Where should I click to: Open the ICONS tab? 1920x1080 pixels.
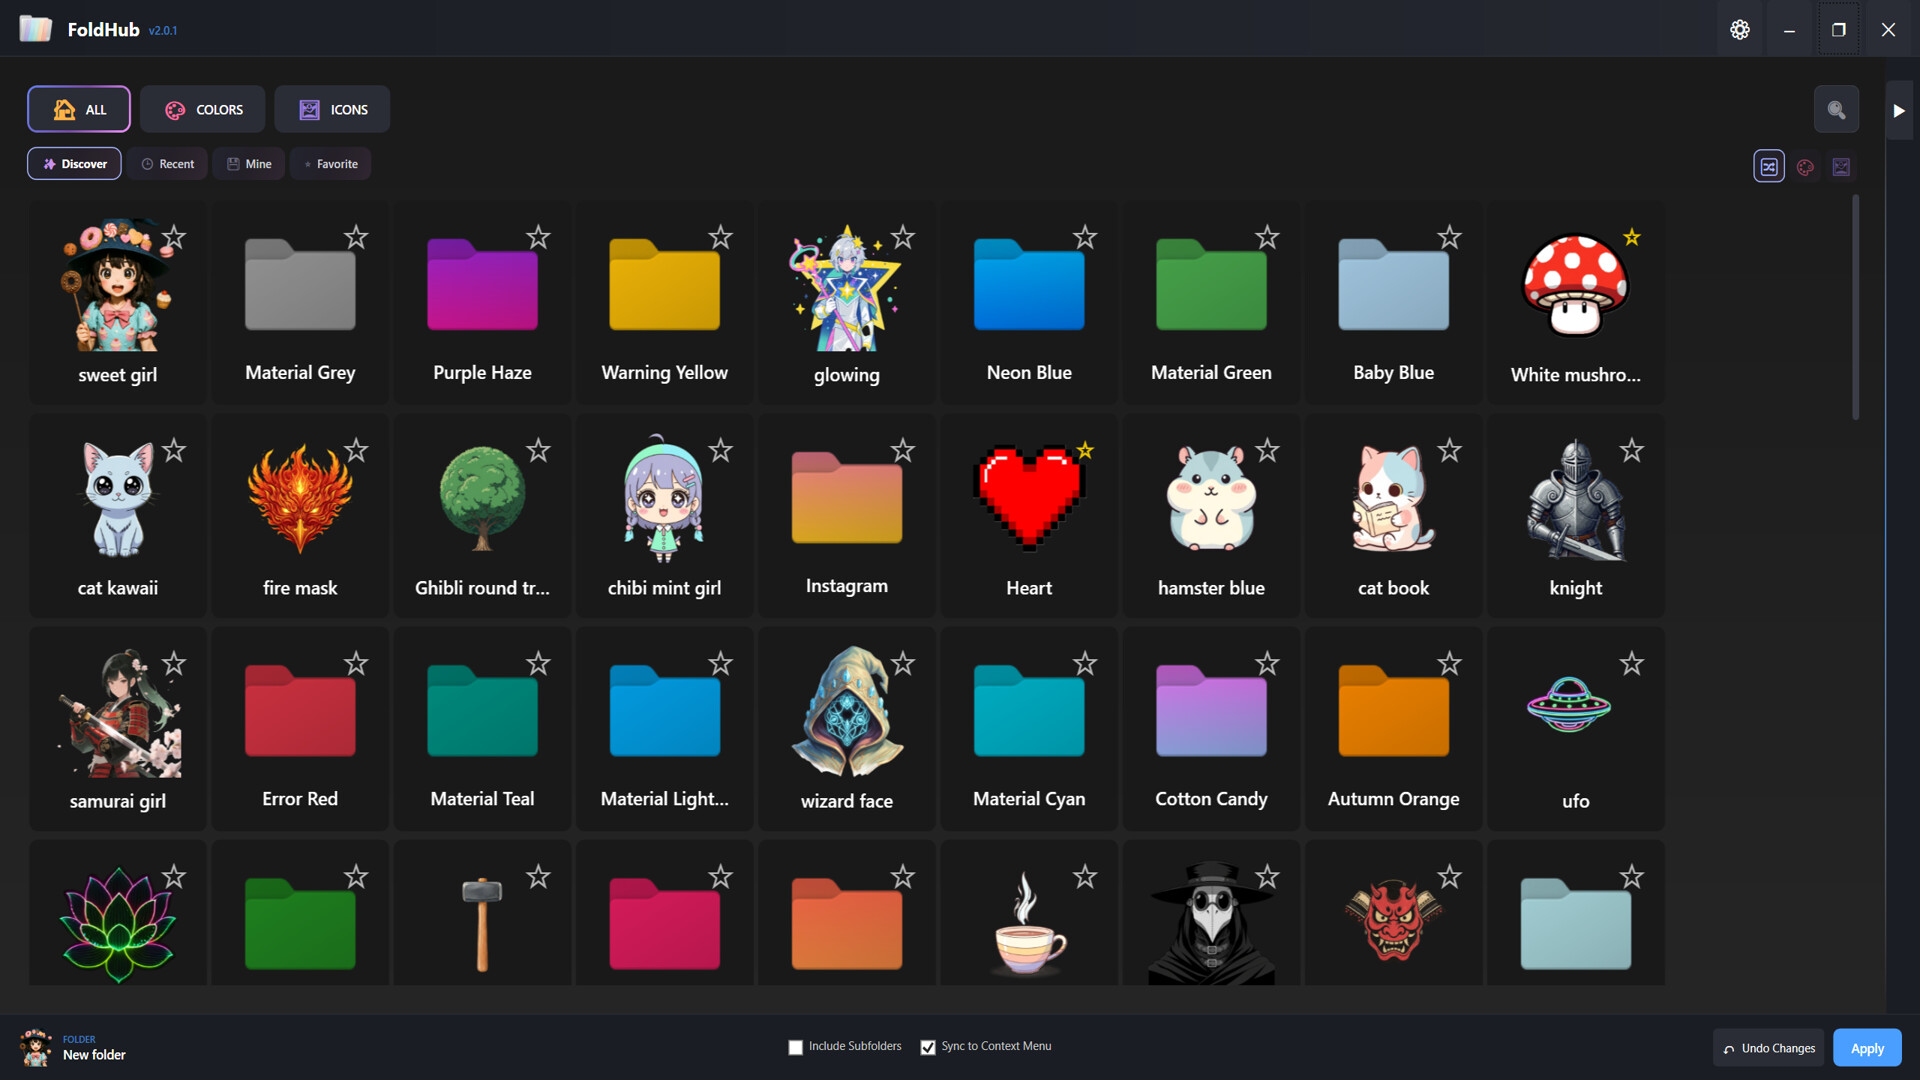[332, 109]
